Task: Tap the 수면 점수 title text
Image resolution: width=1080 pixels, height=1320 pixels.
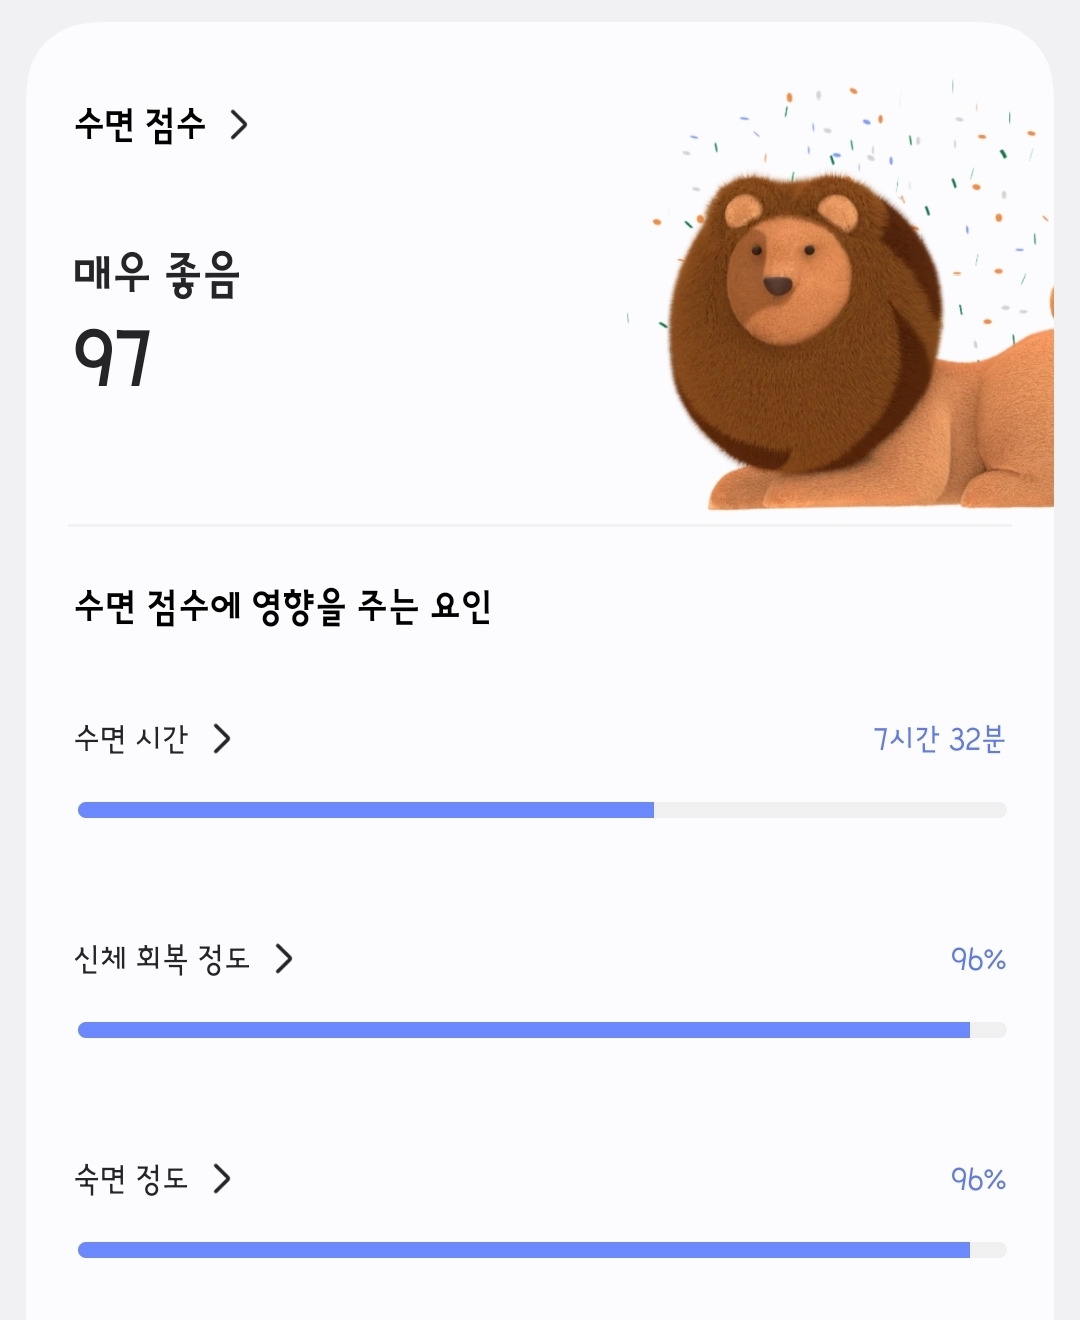Action: pos(140,125)
